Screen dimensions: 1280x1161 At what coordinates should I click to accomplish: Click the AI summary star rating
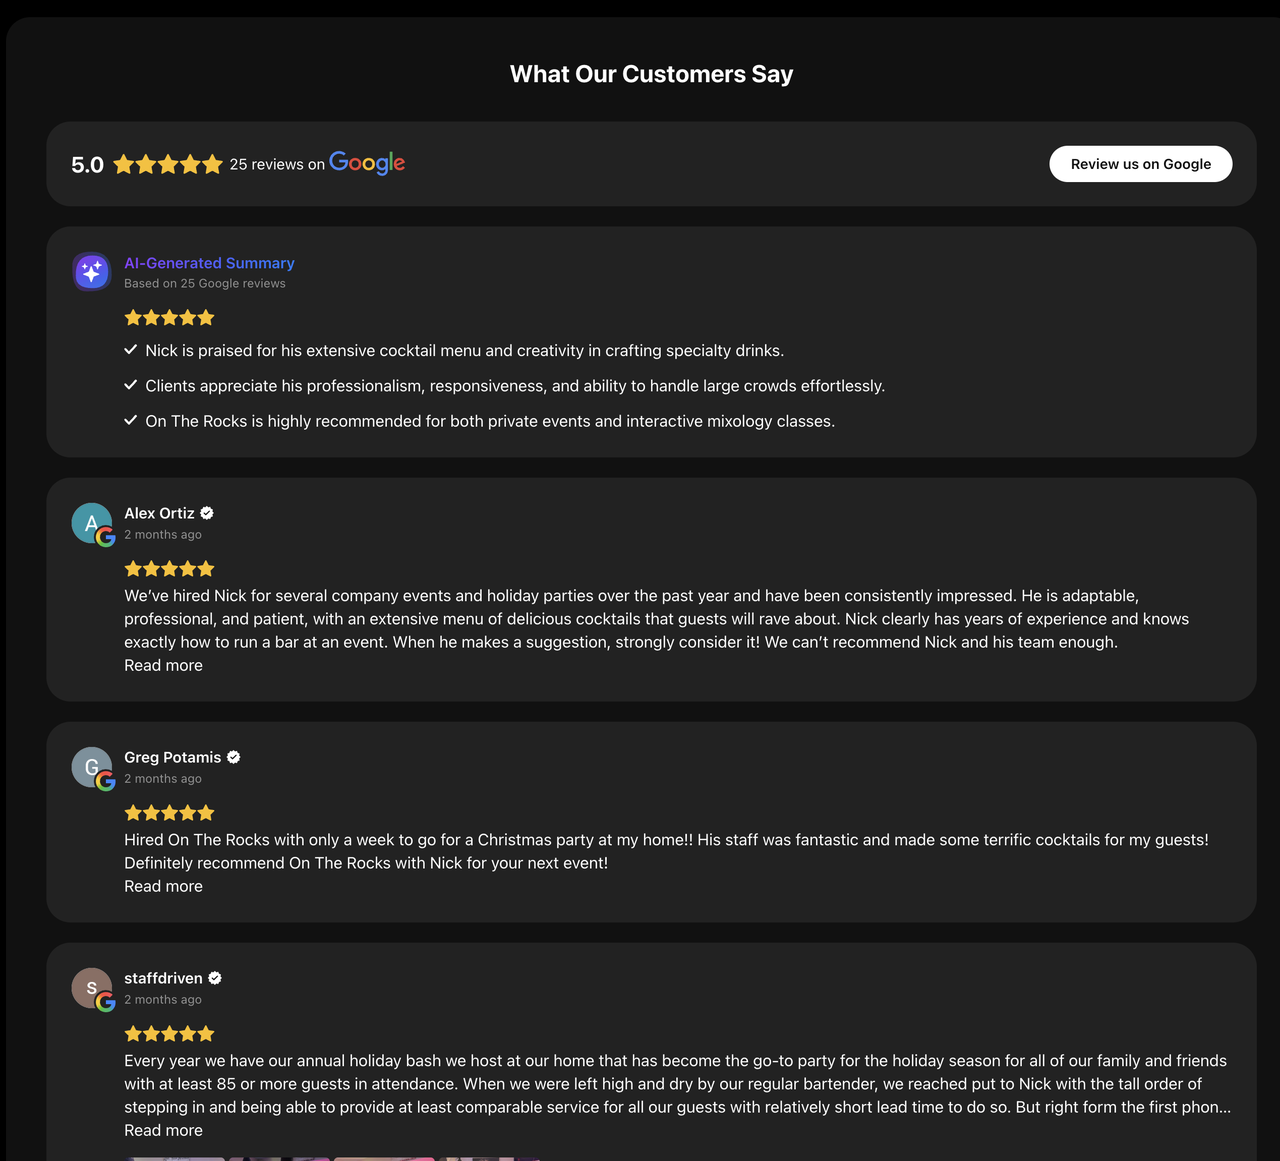pyautogui.click(x=169, y=318)
